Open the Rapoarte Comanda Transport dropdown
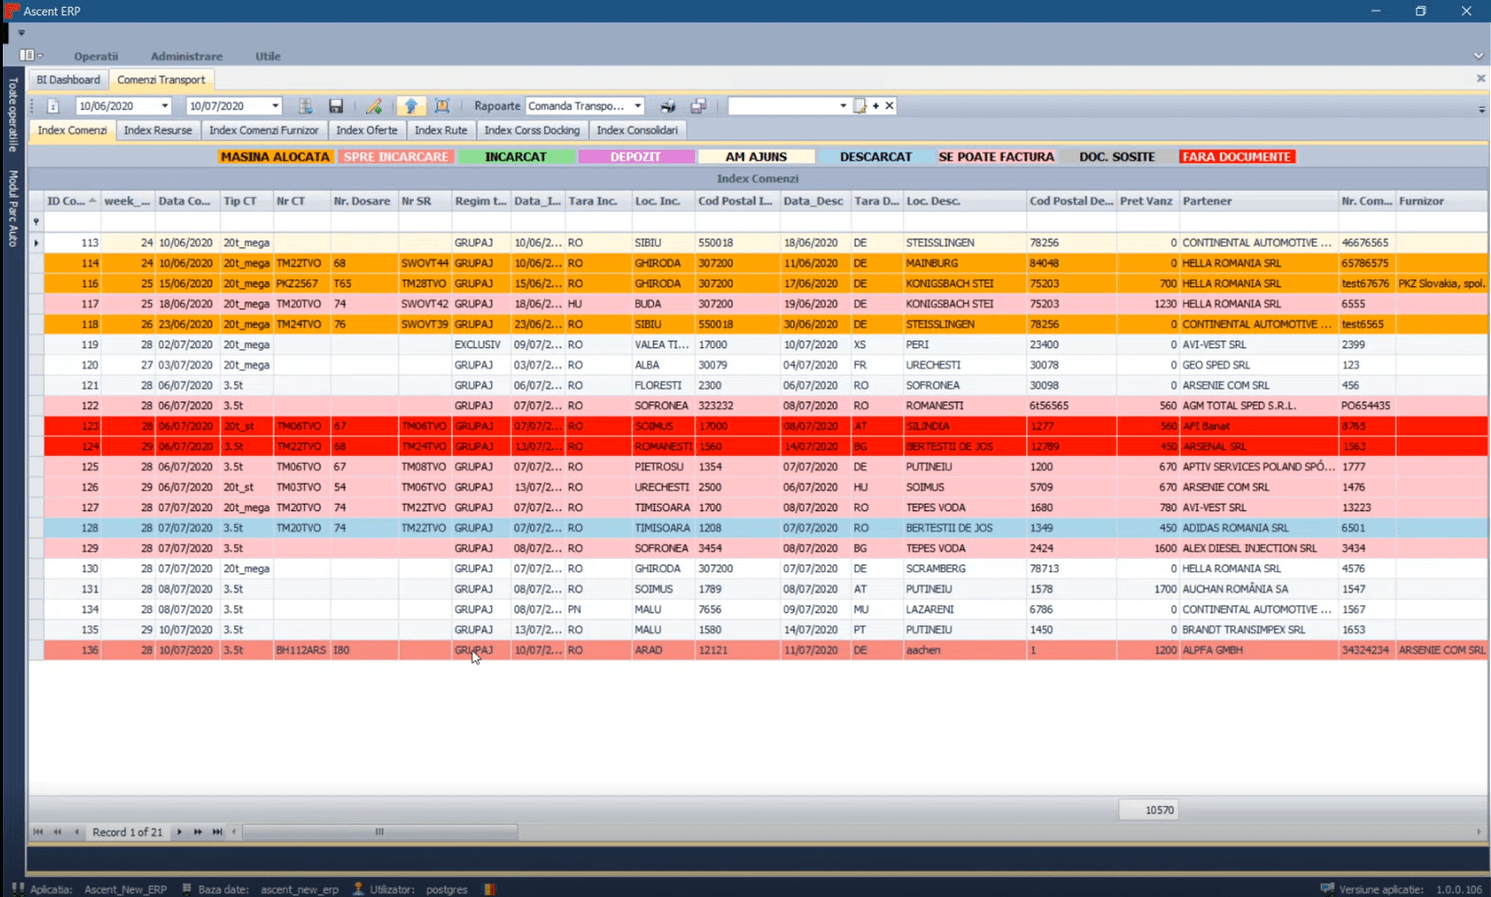 [x=637, y=106]
